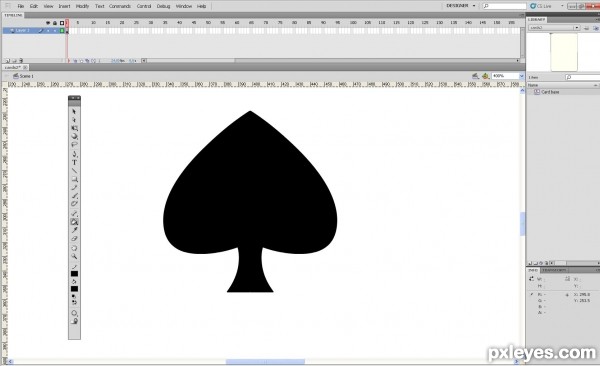Click the Scene 1 clapper icon

16,76
